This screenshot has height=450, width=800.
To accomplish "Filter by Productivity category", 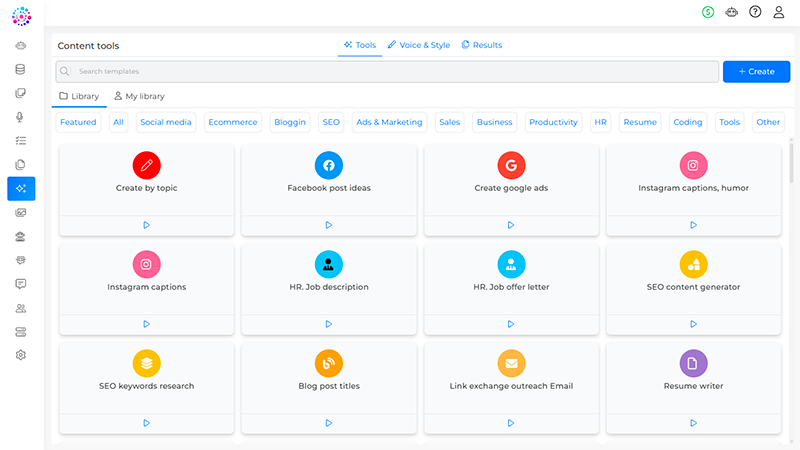I will click(554, 122).
